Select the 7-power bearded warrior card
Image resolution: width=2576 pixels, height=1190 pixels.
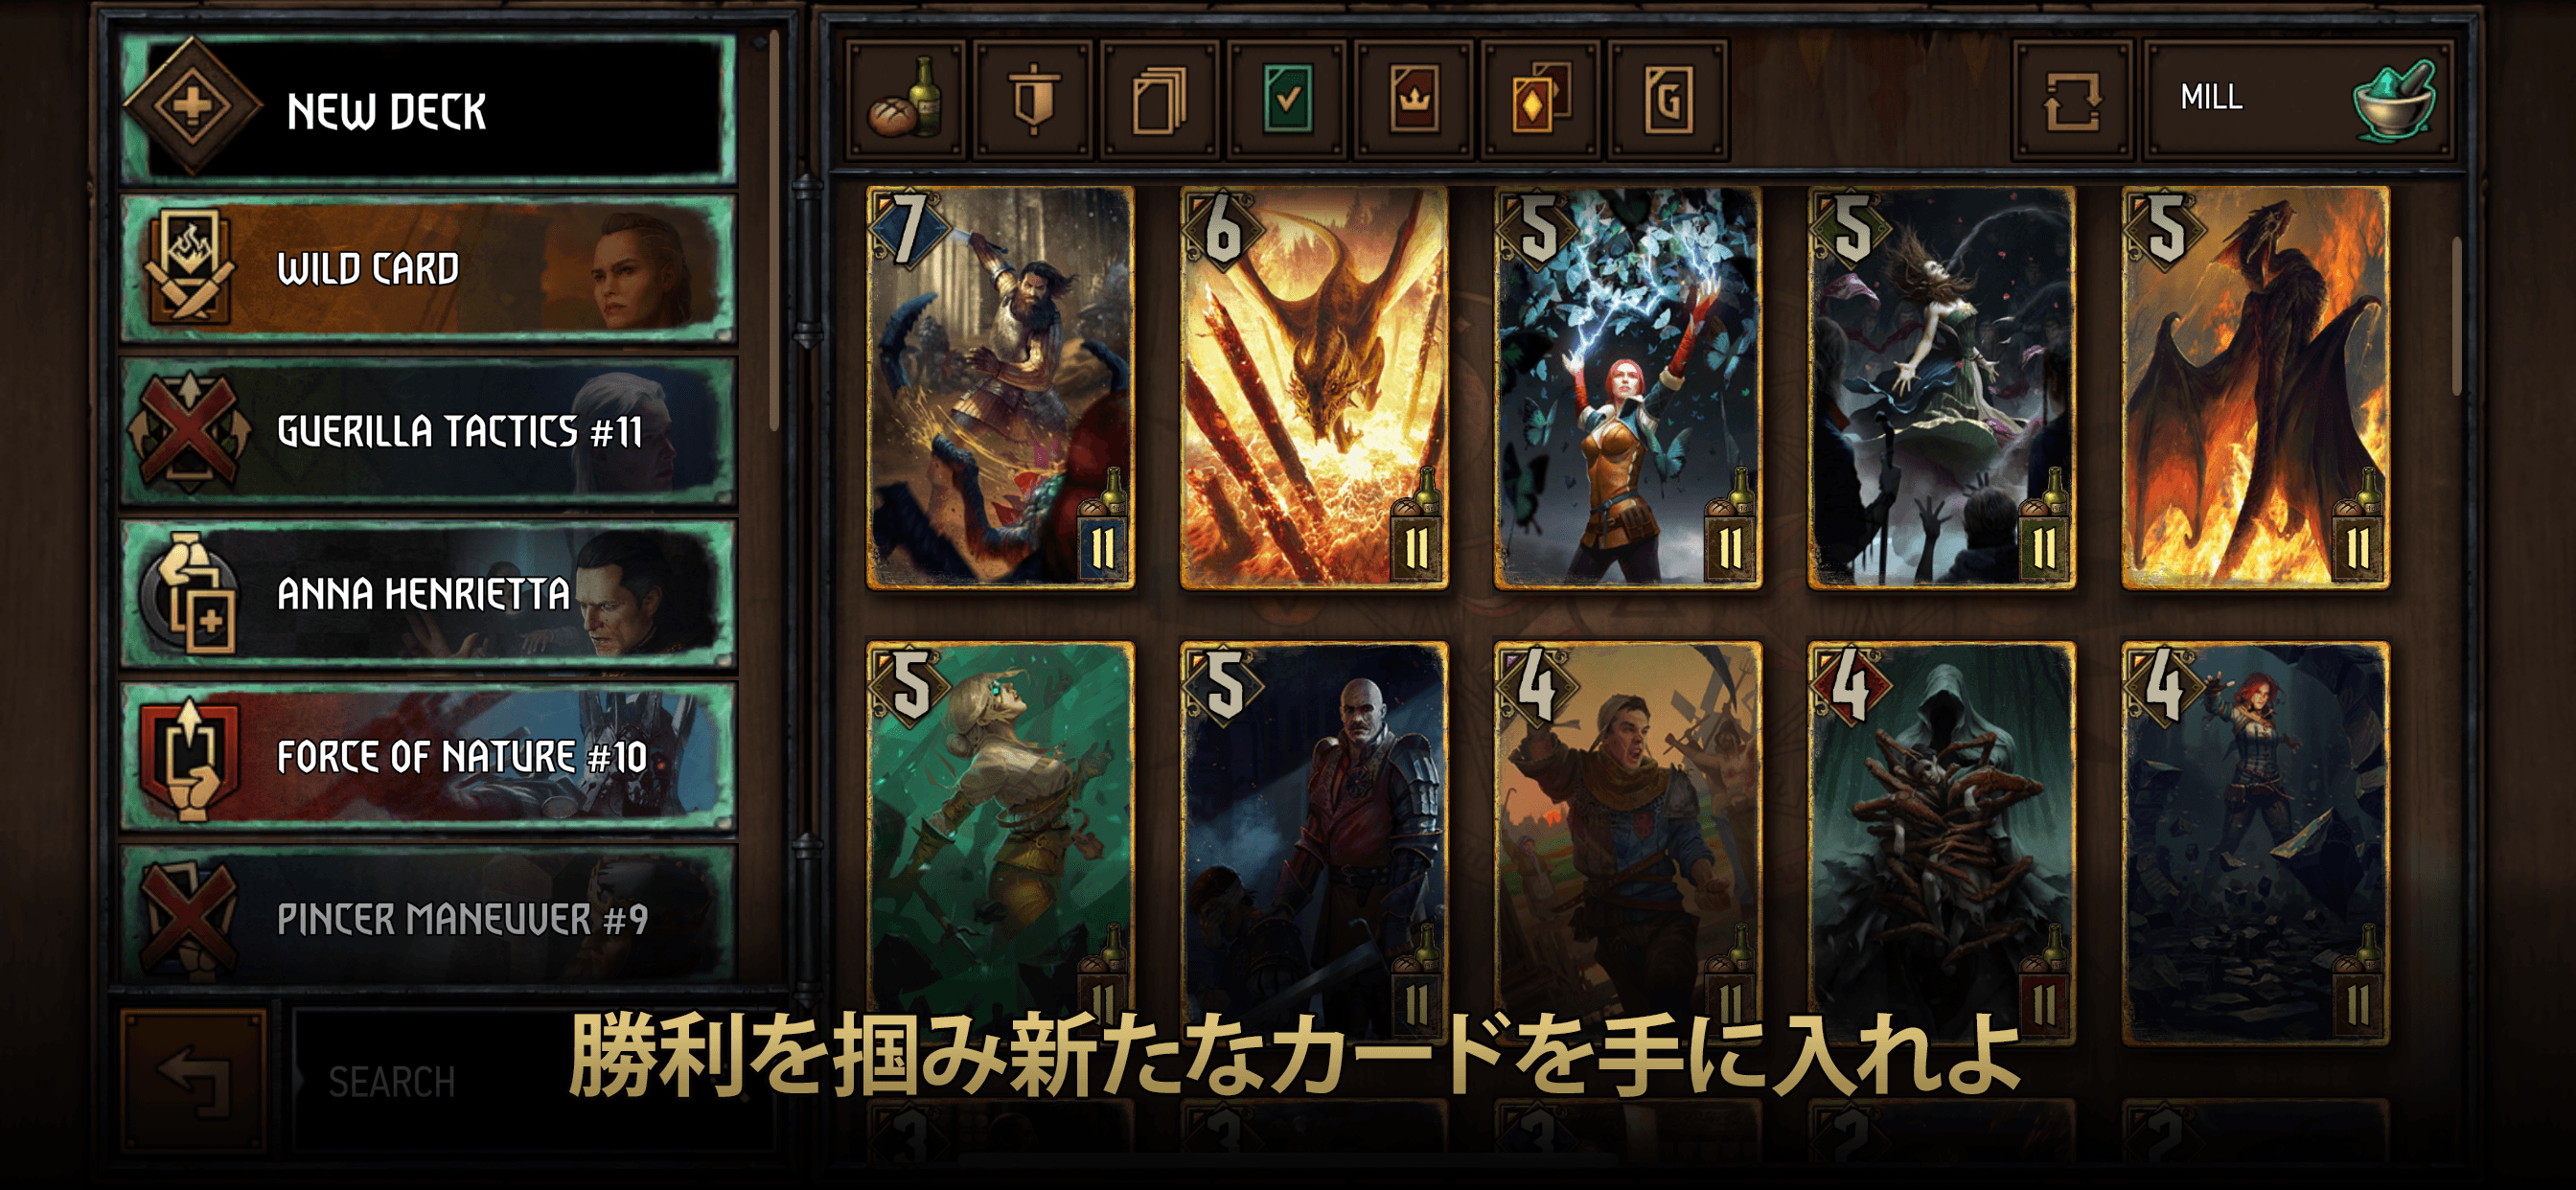(x=1001, y=387)
